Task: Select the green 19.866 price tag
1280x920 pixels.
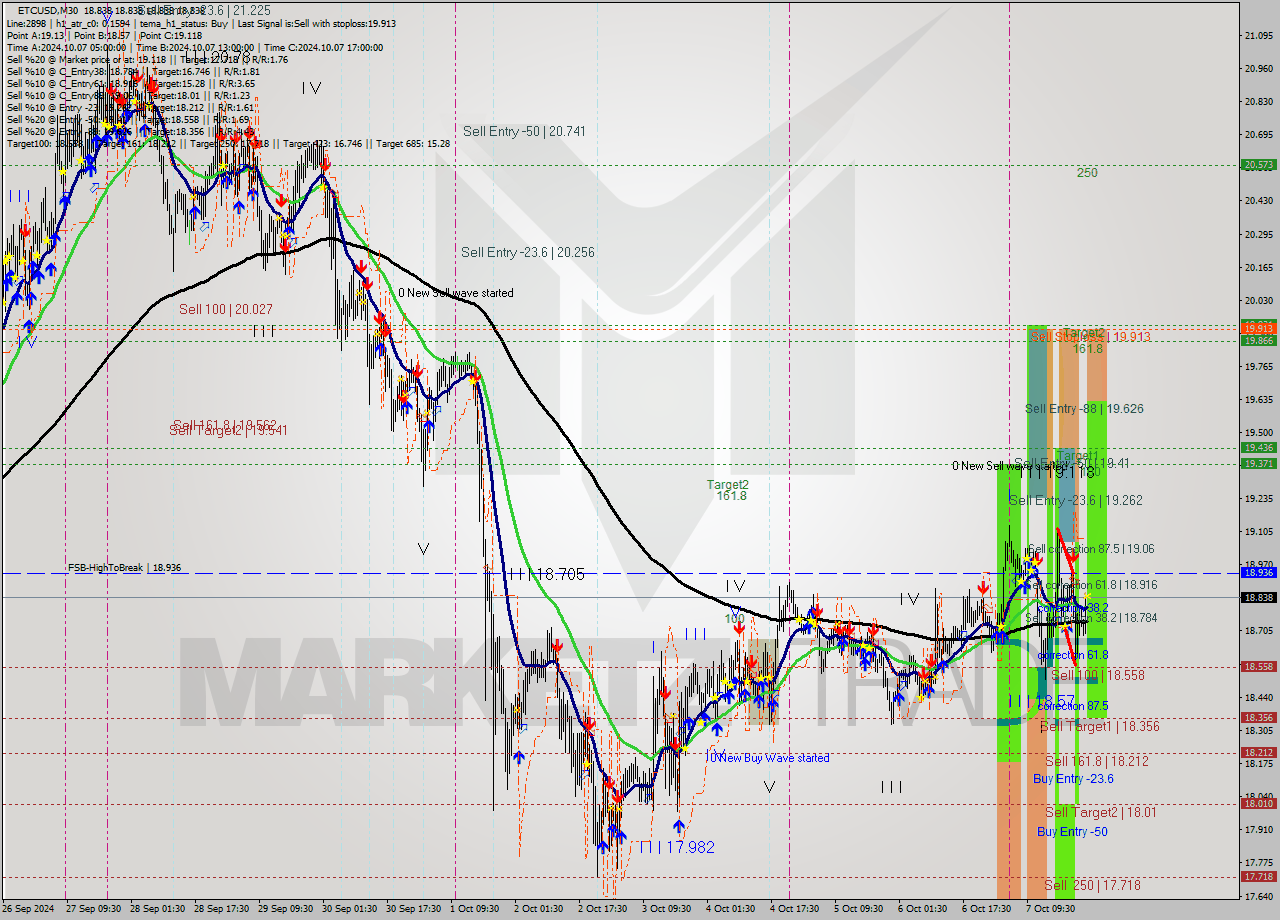Action: (1258, 340)
